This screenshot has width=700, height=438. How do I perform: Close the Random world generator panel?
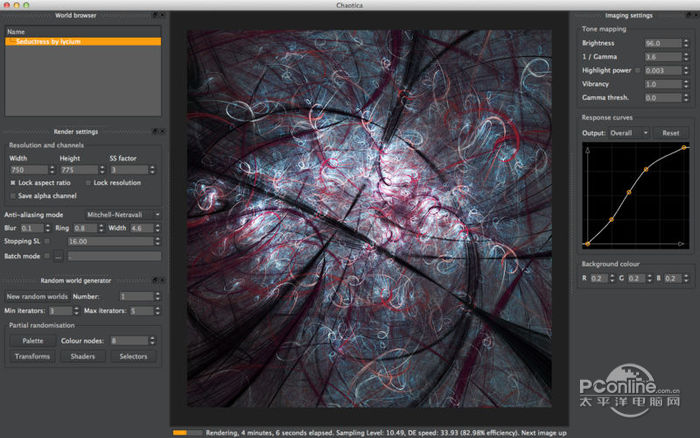tap(161, 281)
